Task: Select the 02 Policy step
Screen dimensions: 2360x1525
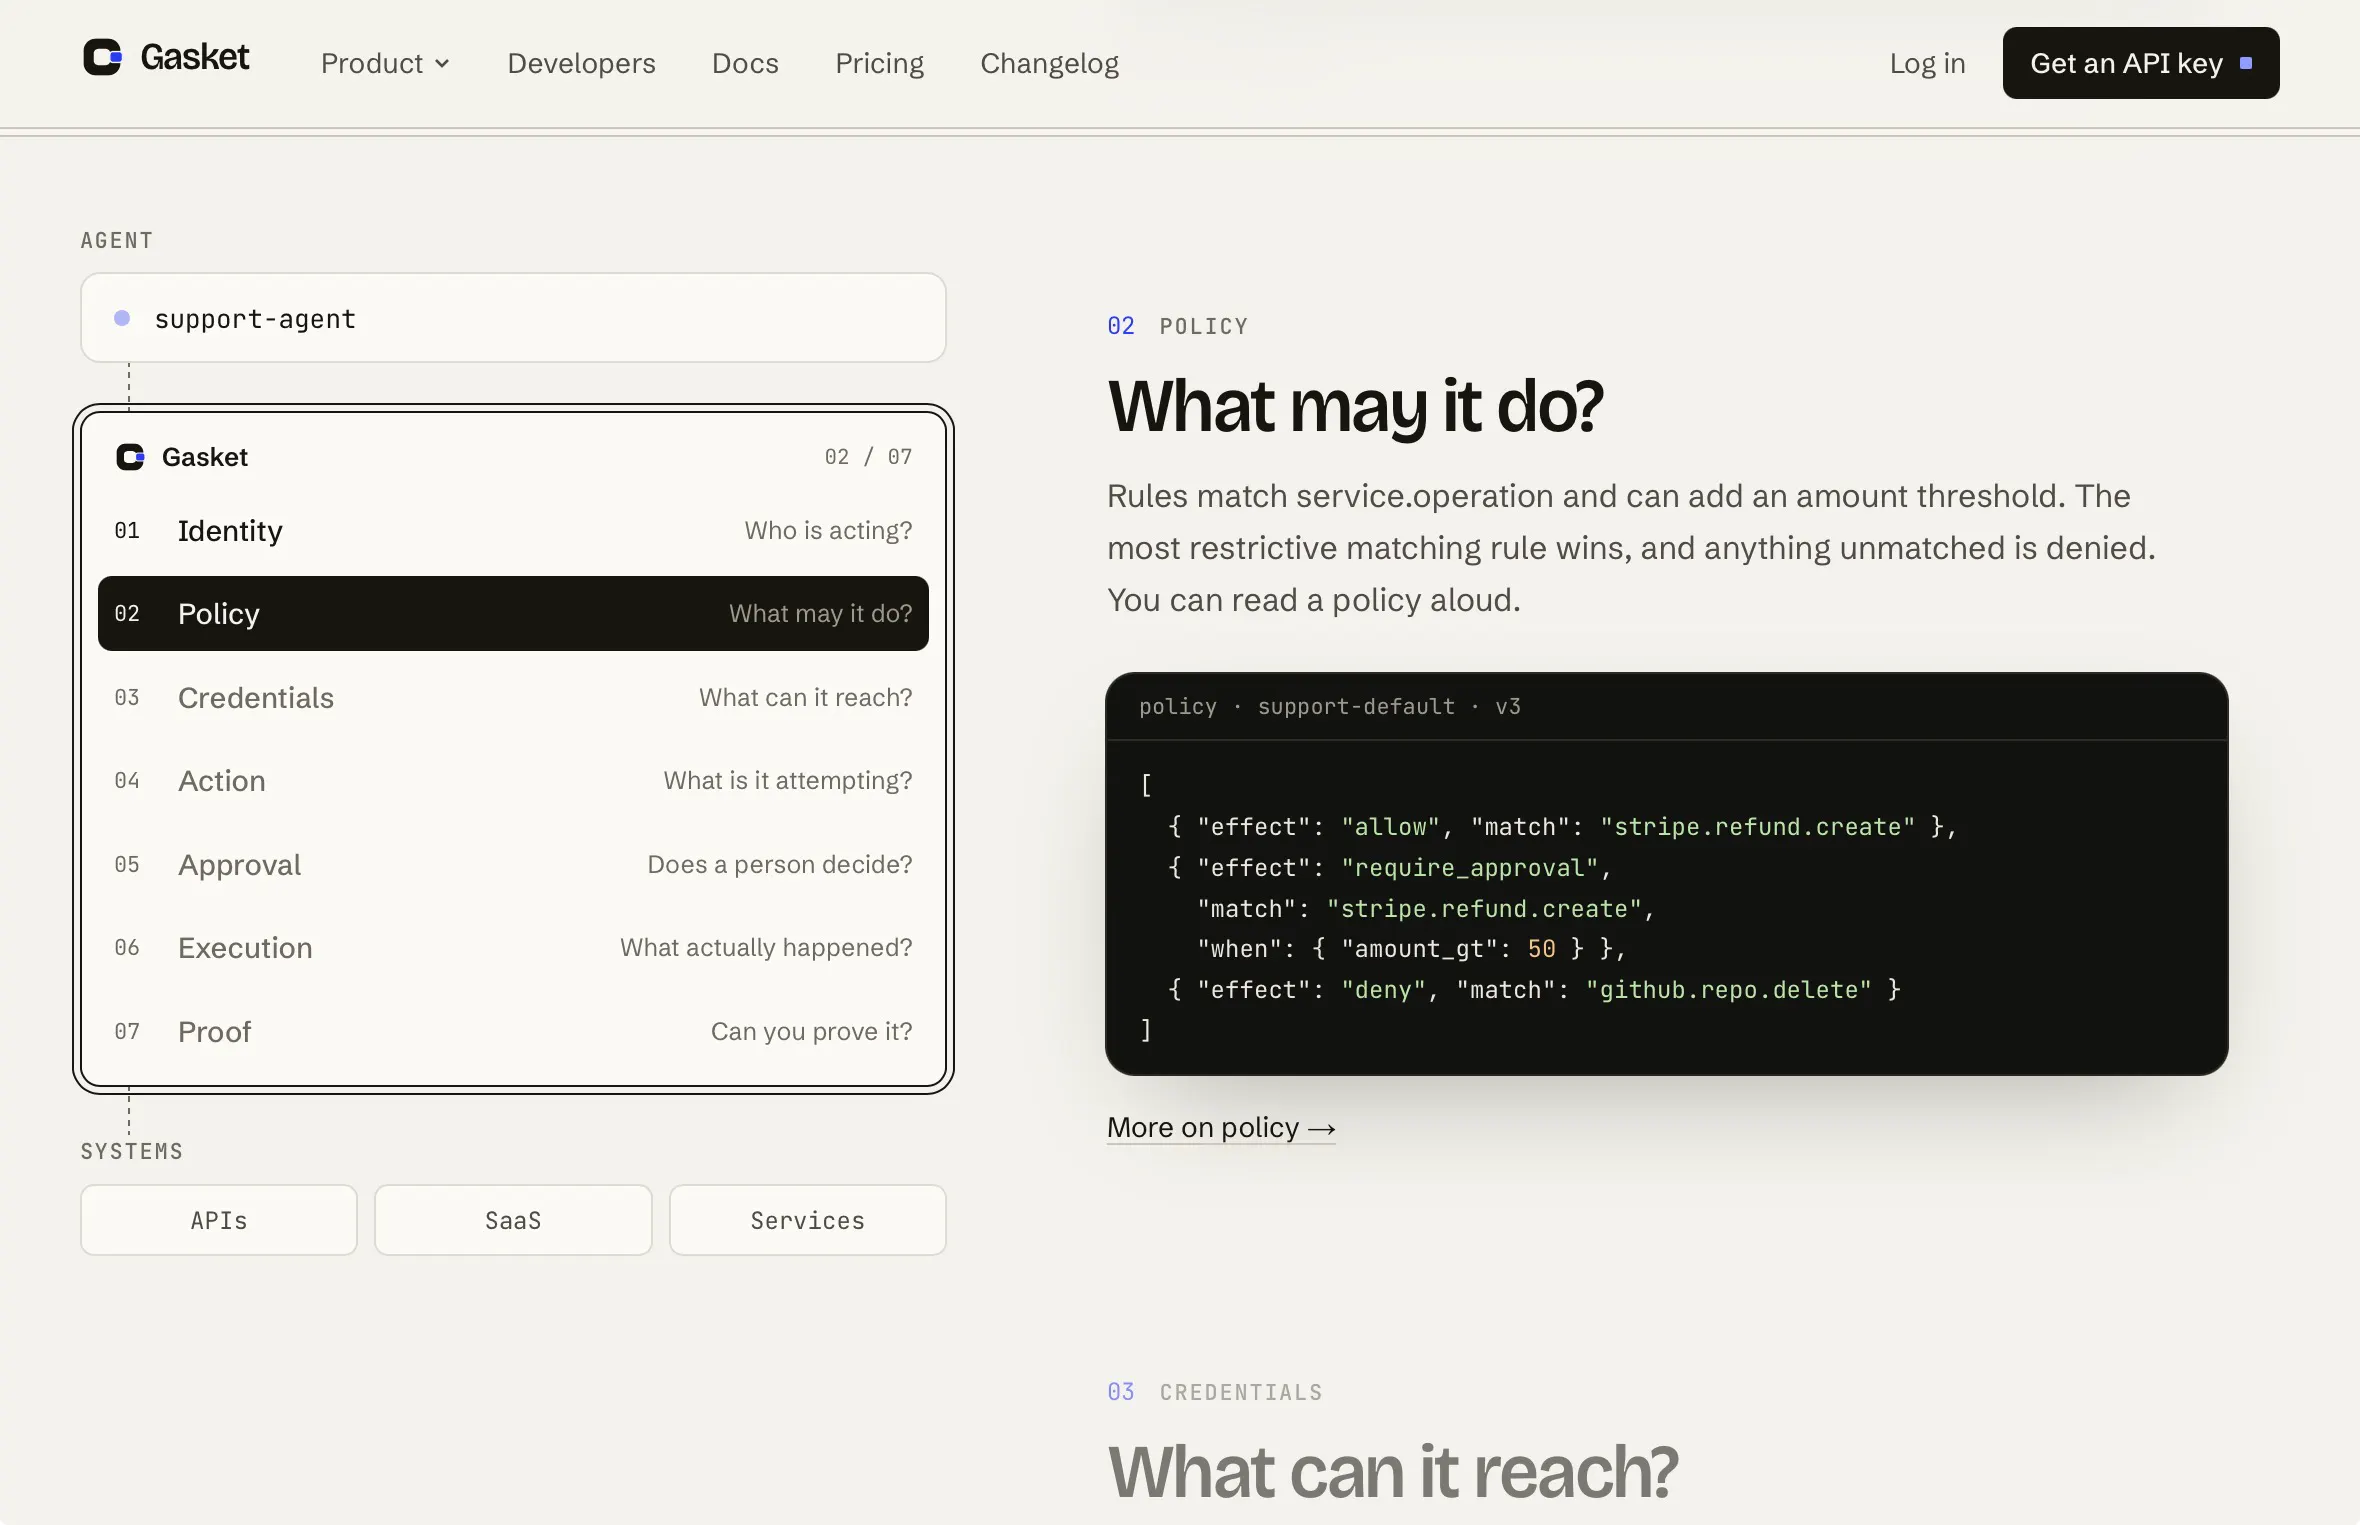Action: point(513,613)
